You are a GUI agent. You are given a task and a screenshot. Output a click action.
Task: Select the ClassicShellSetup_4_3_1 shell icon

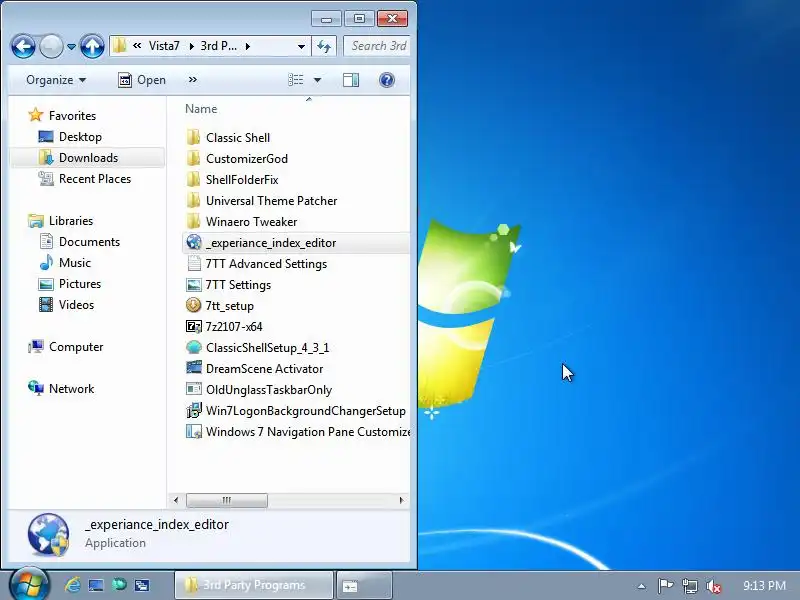193,347
